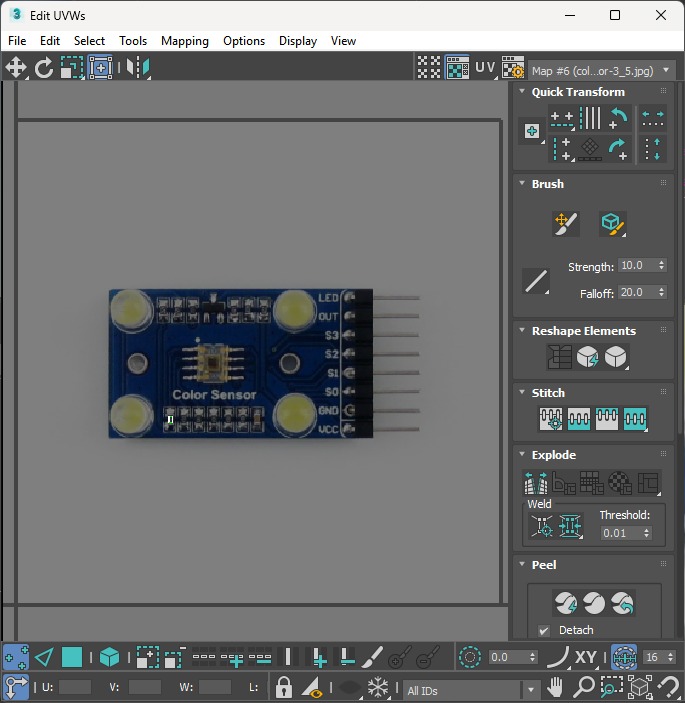This screenshot has width=685, height=703.
Task: Click the Mirror Selected Subobjects icon
Action: pos(138,68)
